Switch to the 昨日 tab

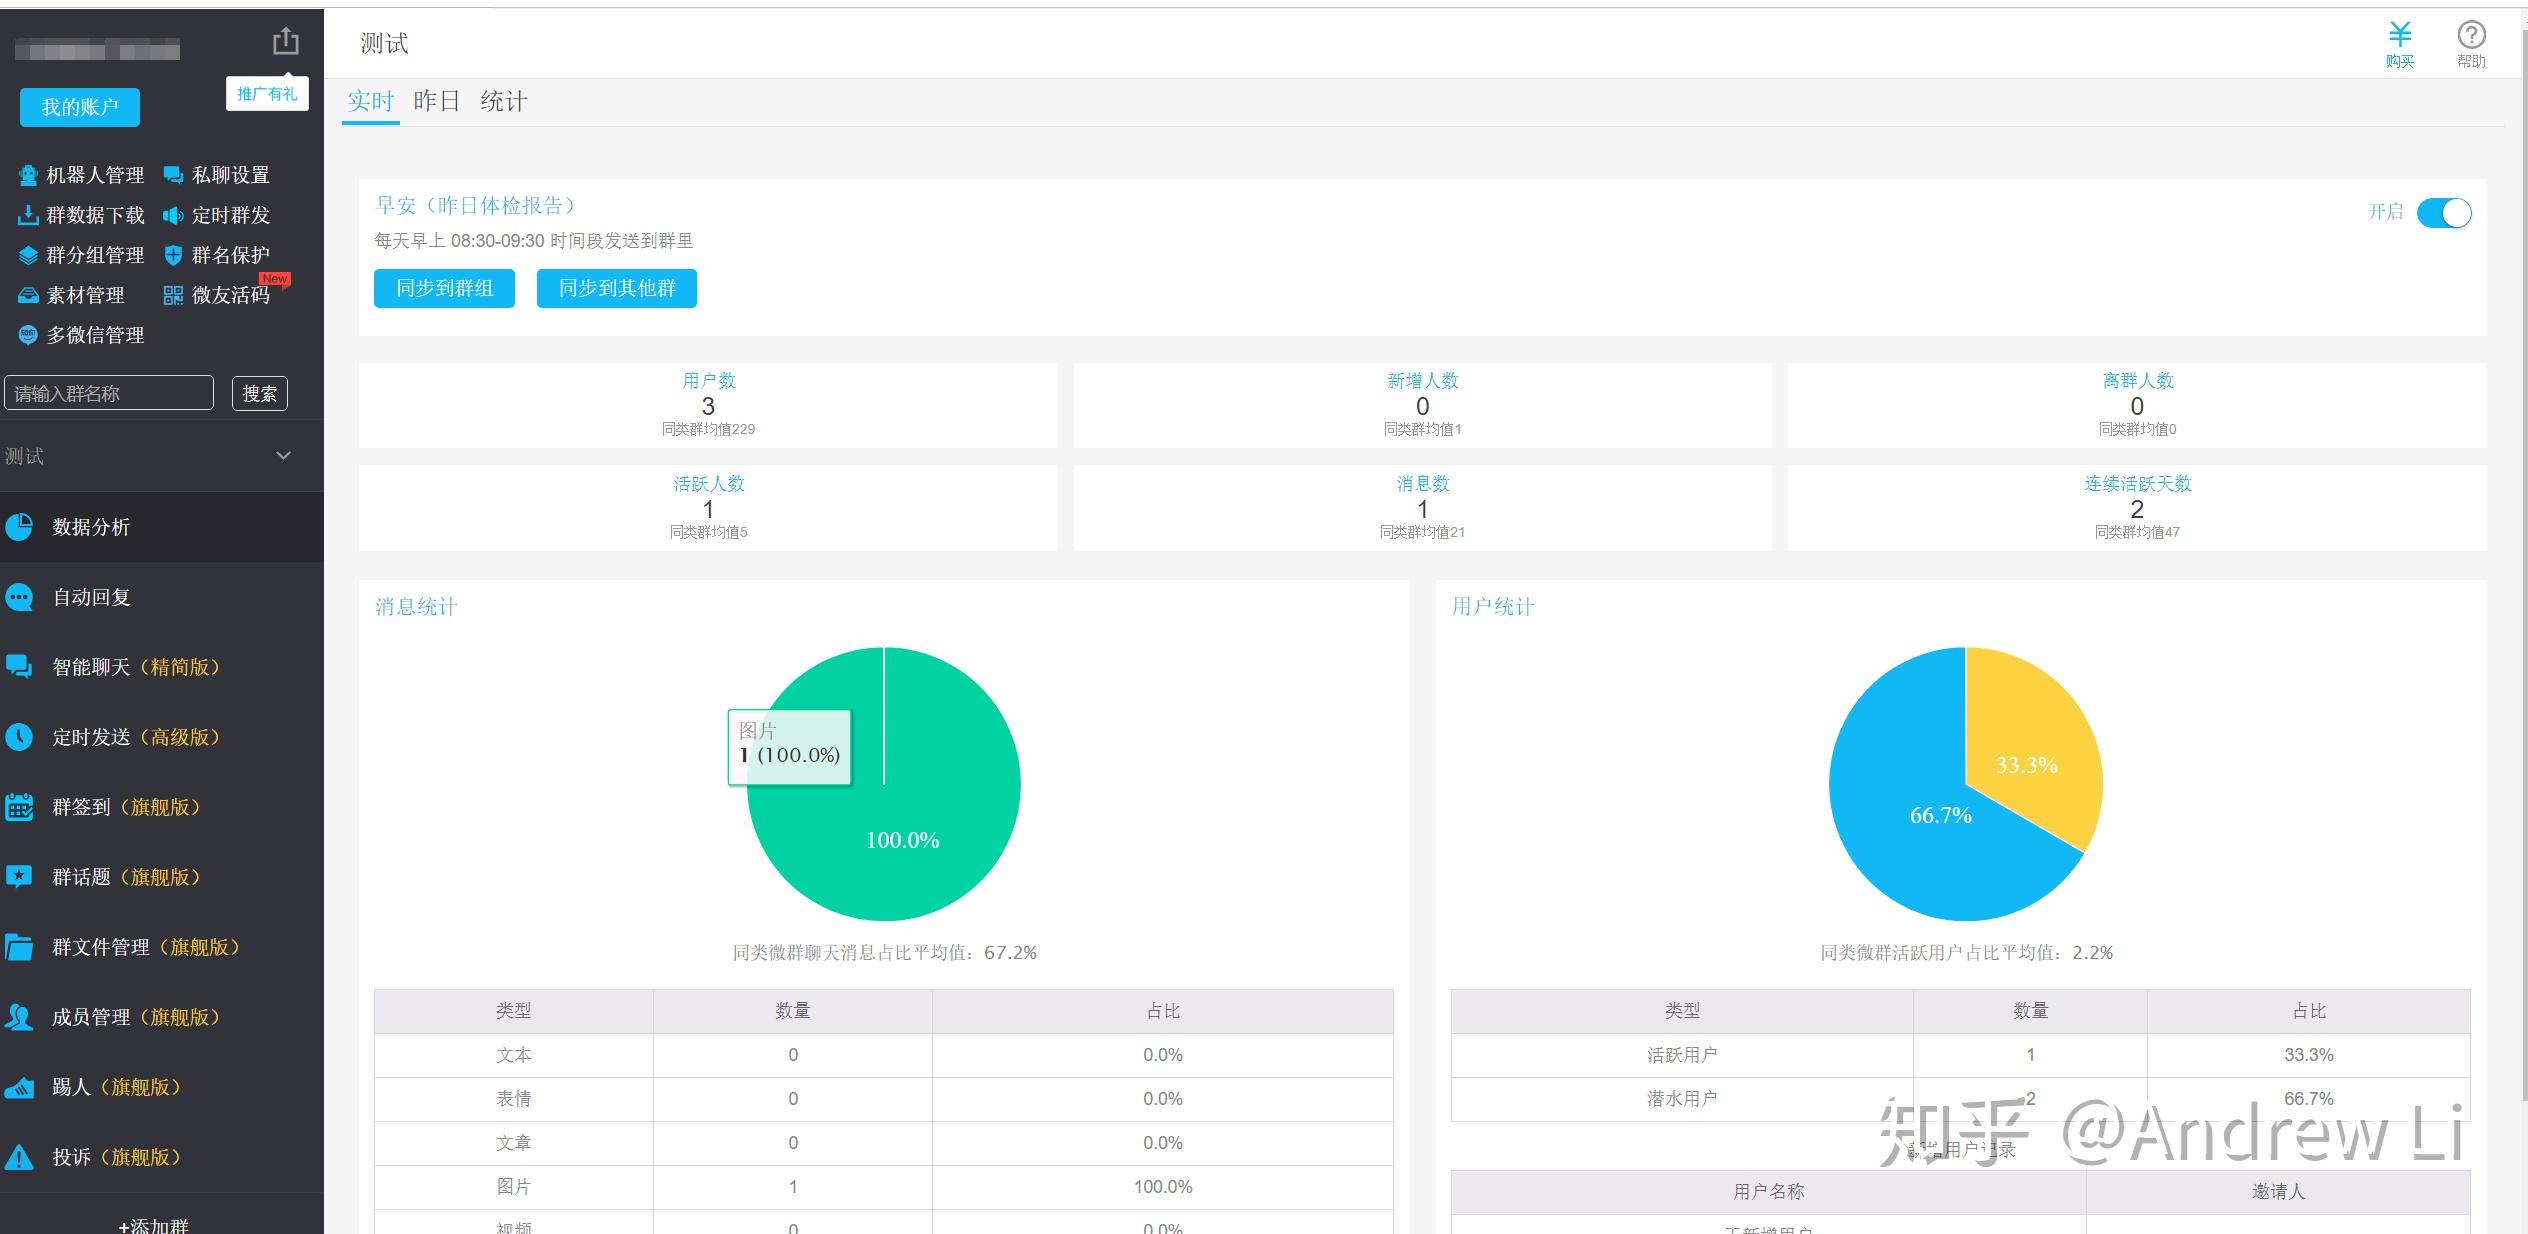pyautogui.click(x=436, y=101)
